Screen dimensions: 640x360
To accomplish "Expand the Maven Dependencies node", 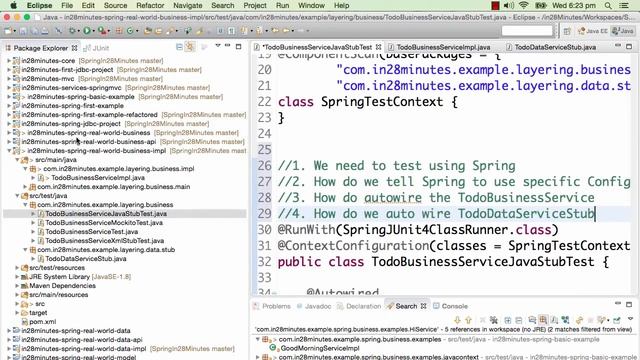I will tap(17, 286).
